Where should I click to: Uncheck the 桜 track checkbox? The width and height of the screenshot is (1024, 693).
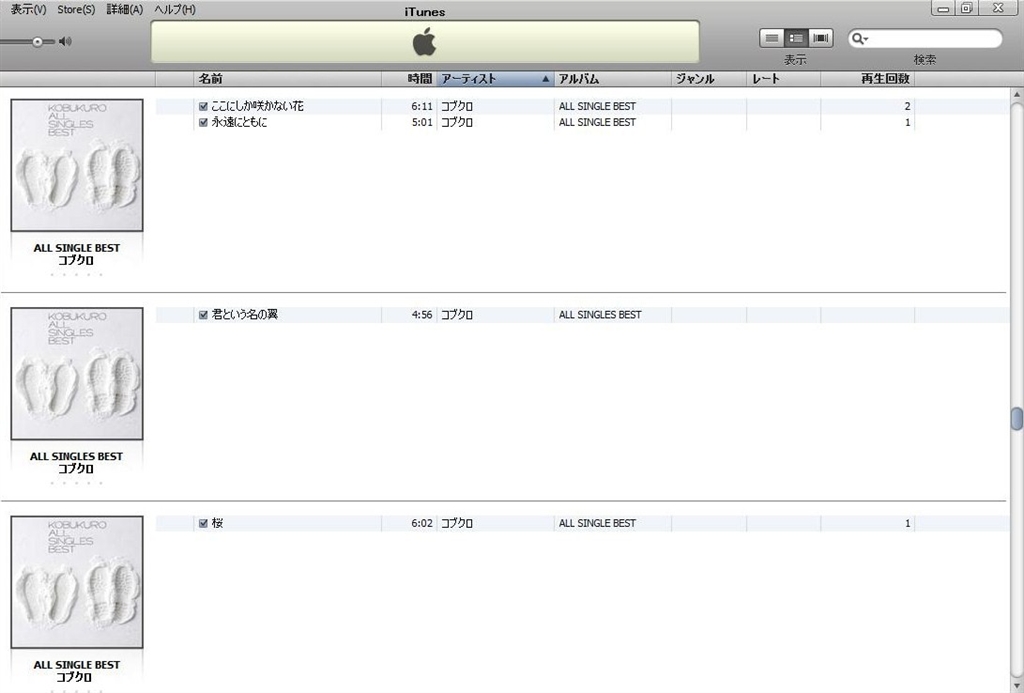[203, 523]
